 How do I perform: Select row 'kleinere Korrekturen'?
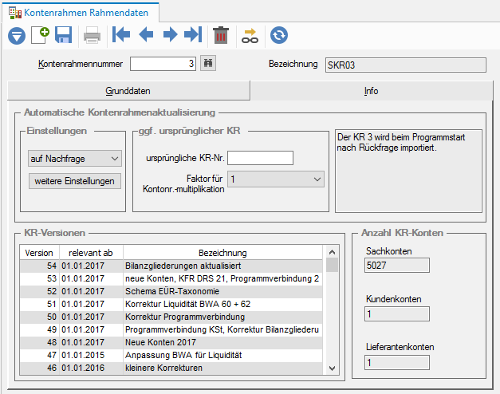(x=171, y=368)
